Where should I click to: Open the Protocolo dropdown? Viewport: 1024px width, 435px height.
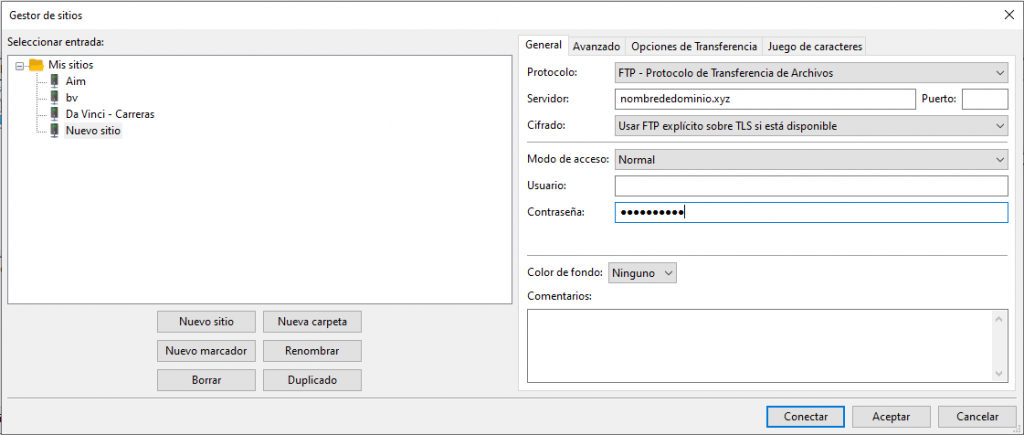click(810, 73)
